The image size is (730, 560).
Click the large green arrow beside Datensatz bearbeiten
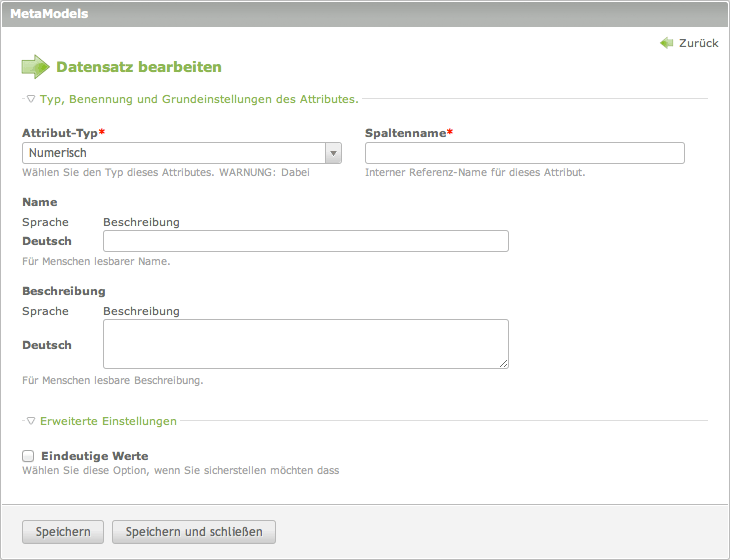click(35, 67)
